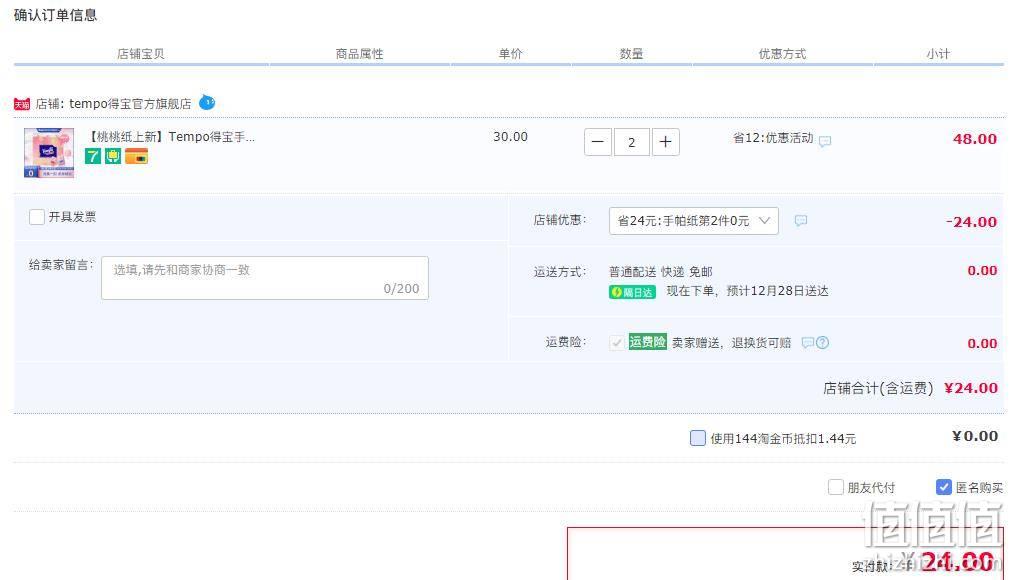This screenshot has height=580, width=1012.
Task: Open the 【桃桃纸上新】Tempo product title link
Action: pyautogui.click(x=171, y=137)
